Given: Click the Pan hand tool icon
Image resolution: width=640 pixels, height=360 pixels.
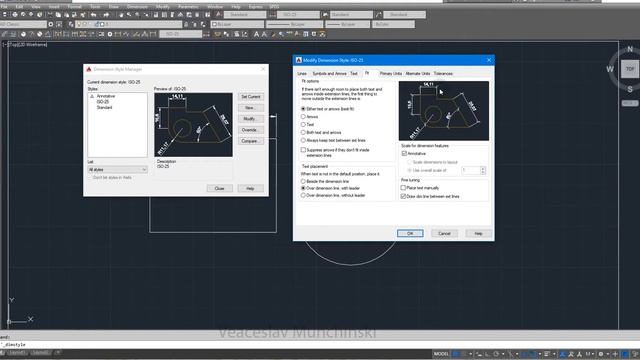Looking at the screenshot, I should pyautogui.click(x=121, y=15).
